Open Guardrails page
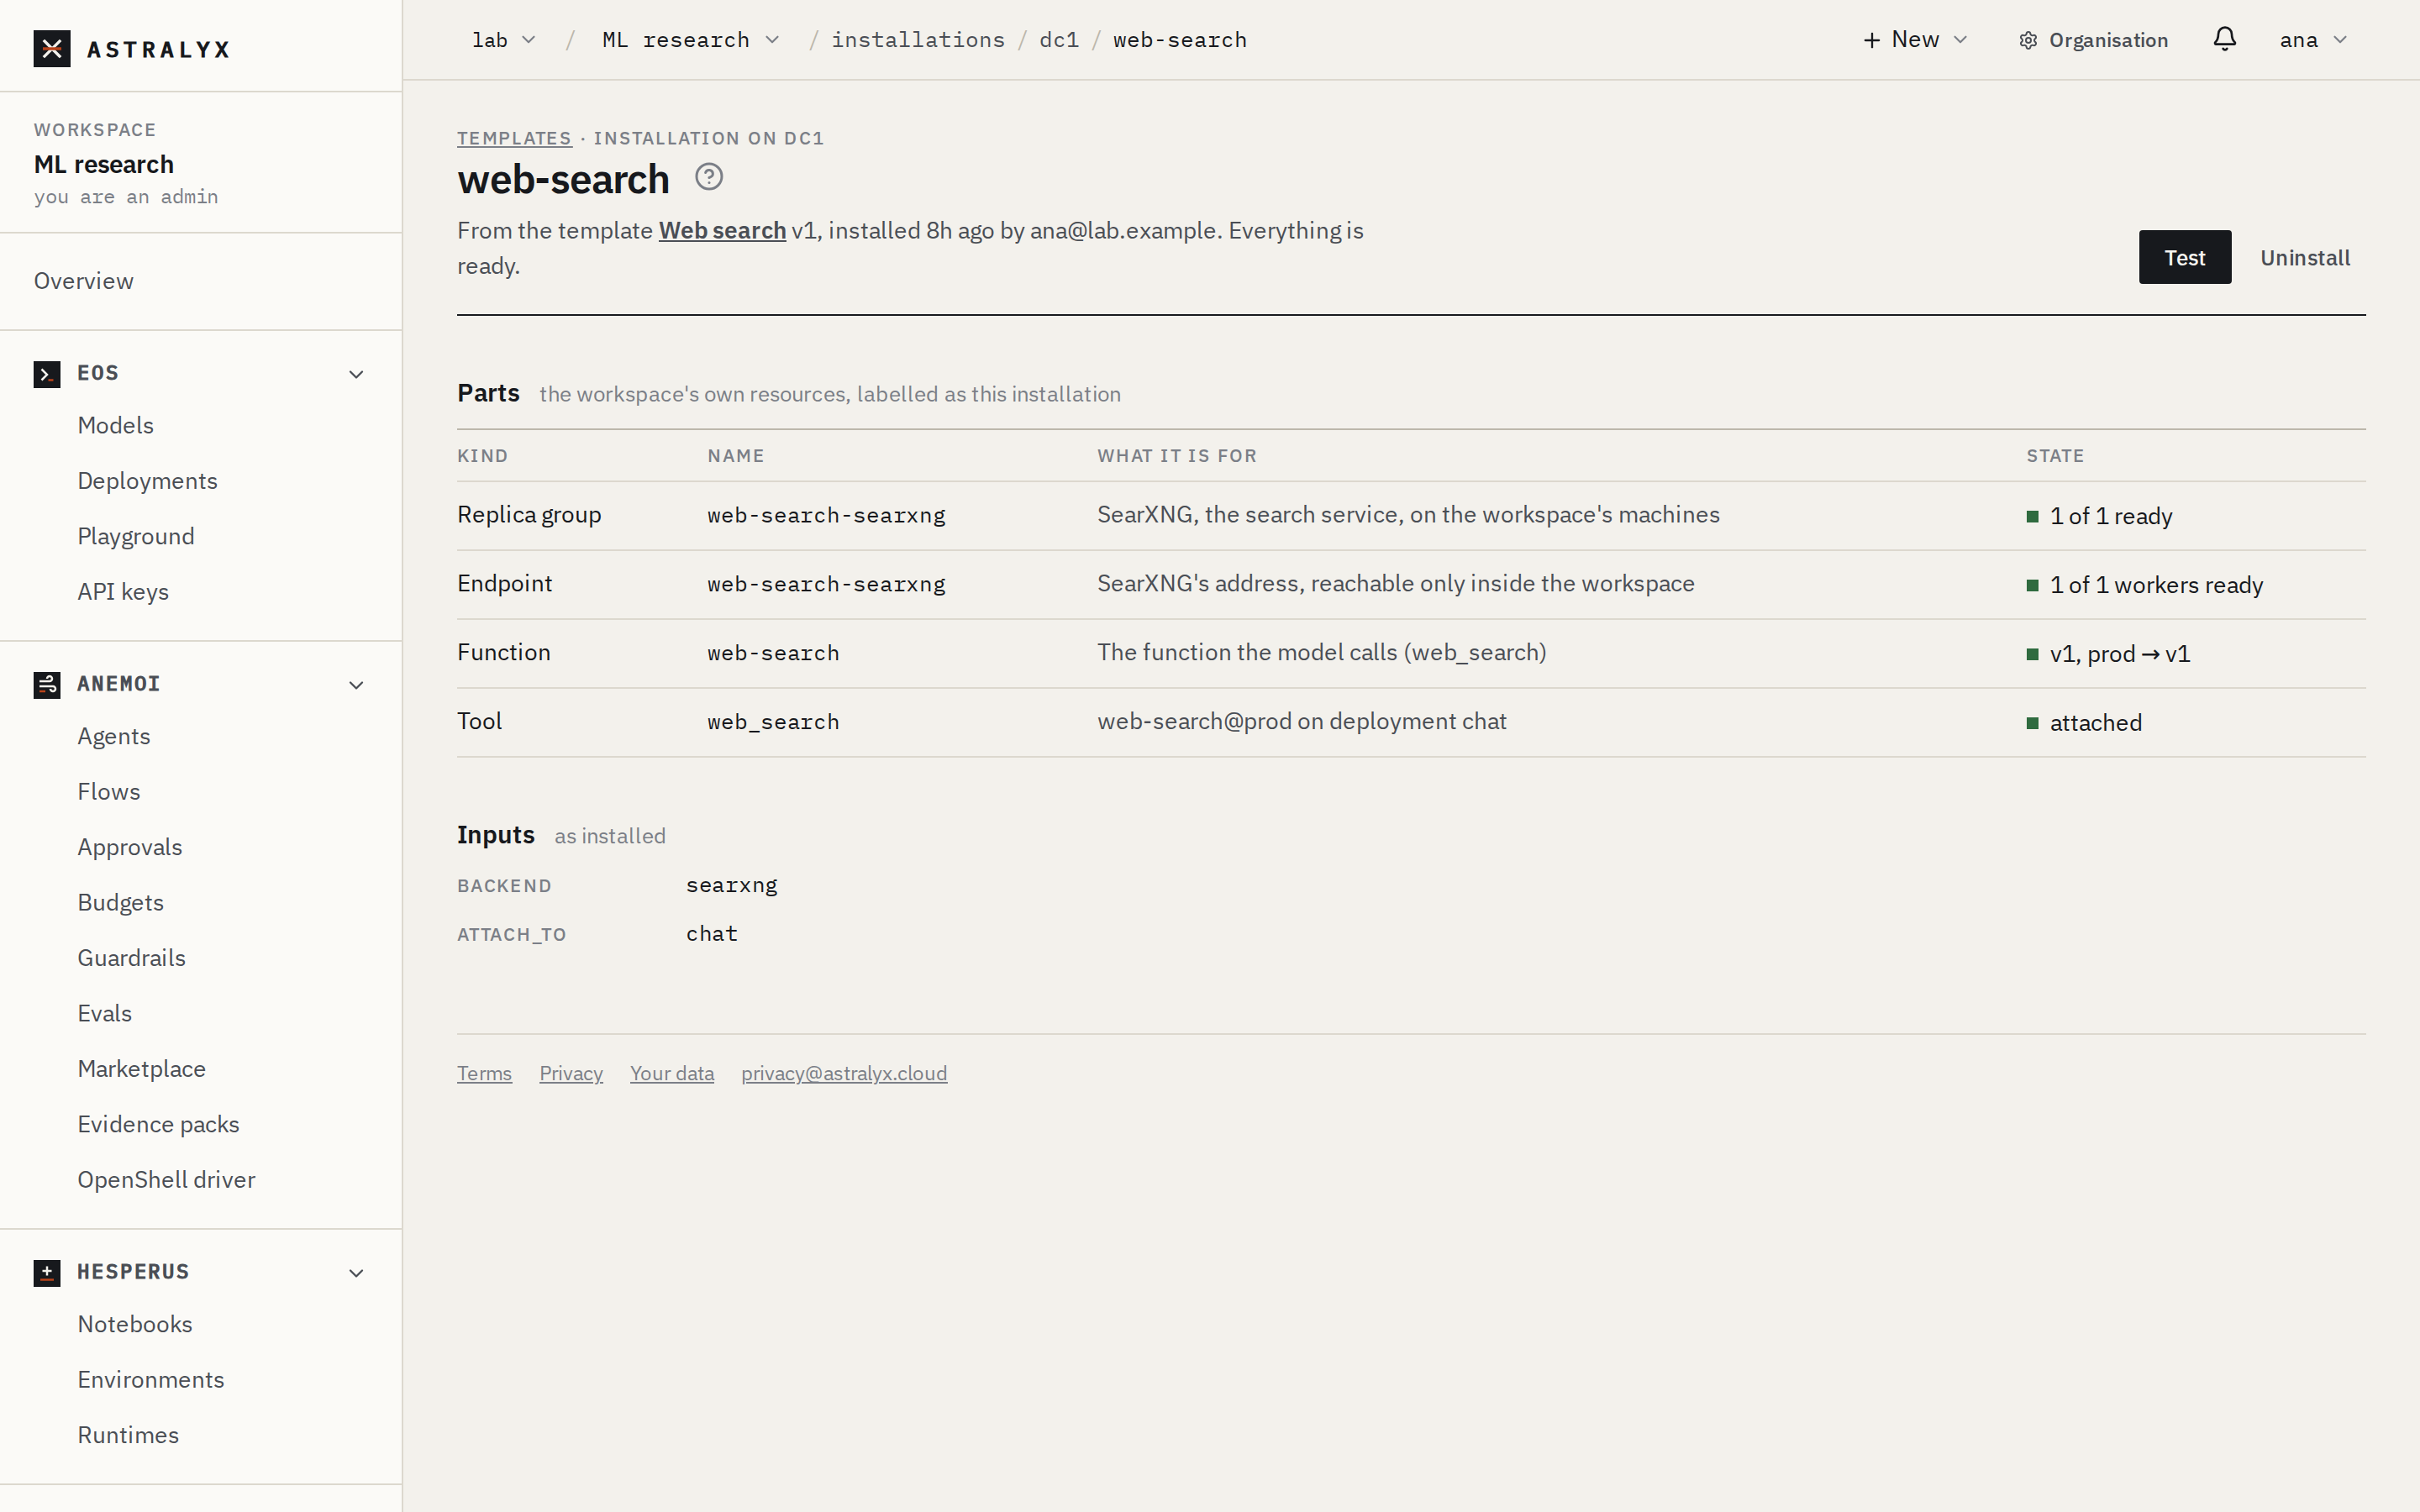The image size is (2420, 1512). (132, 958)
